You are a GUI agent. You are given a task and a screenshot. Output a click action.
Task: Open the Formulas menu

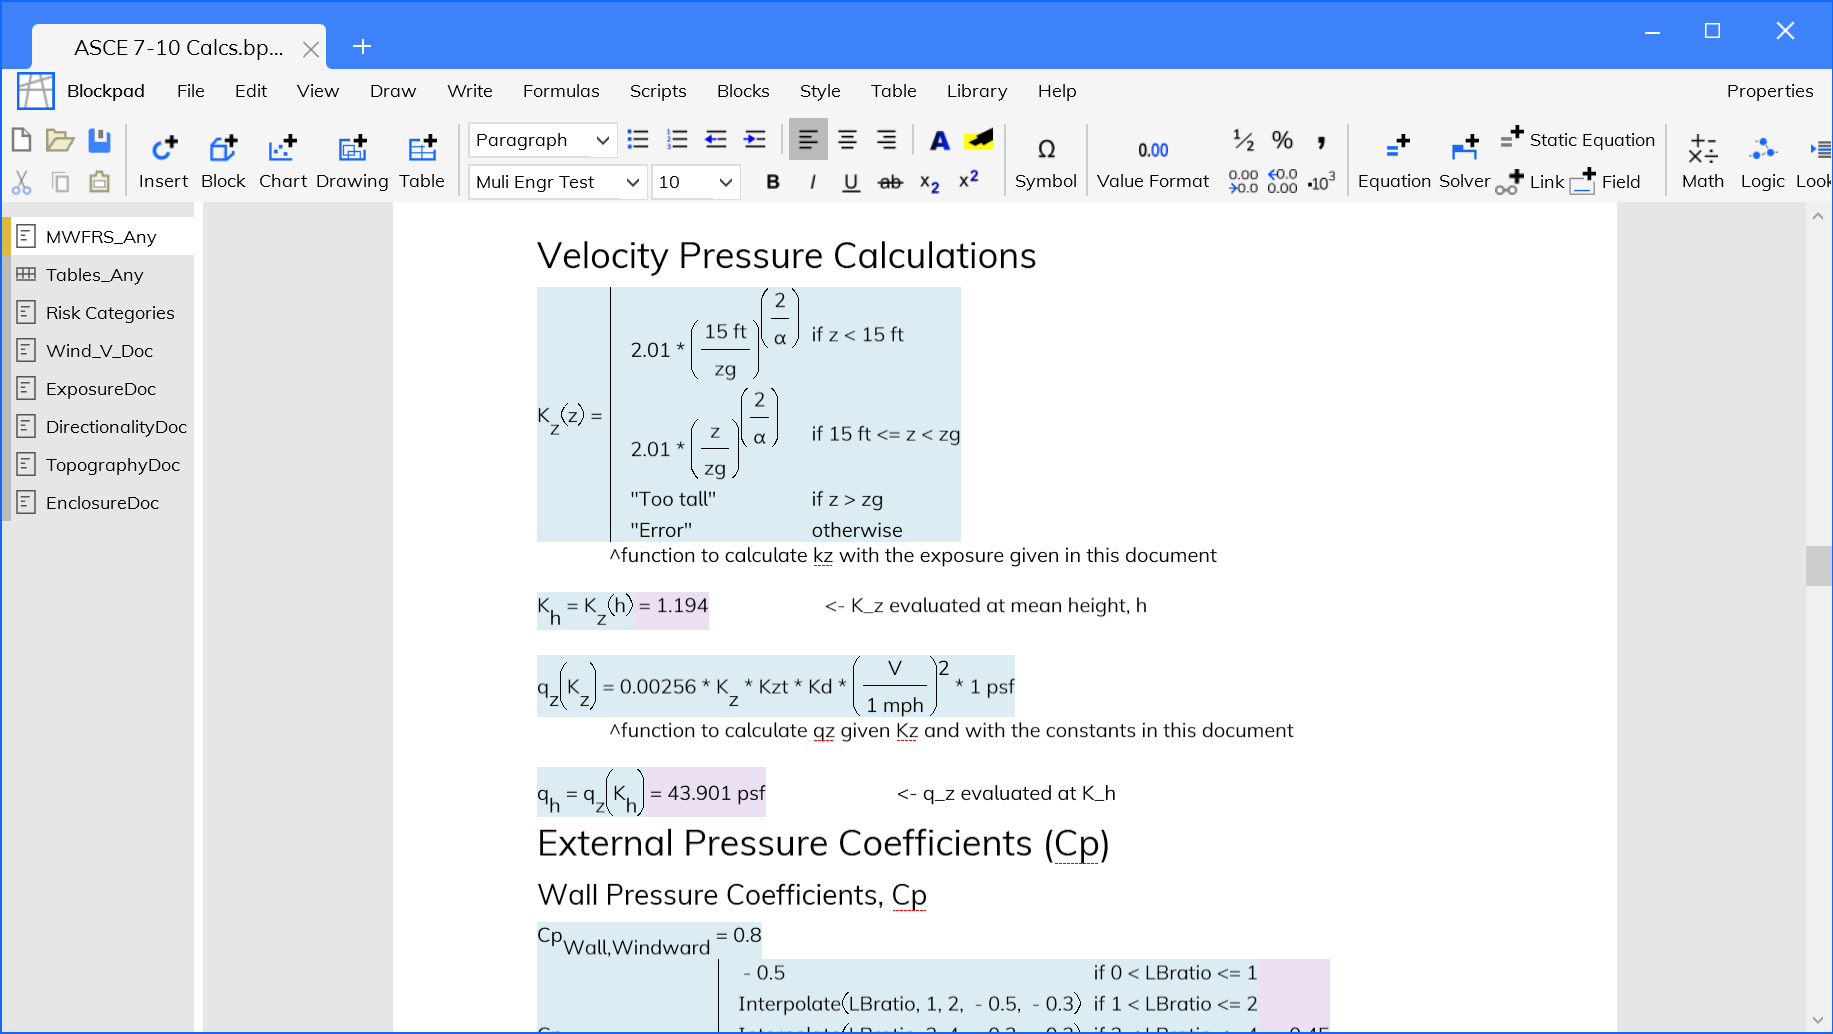[561, 91]
